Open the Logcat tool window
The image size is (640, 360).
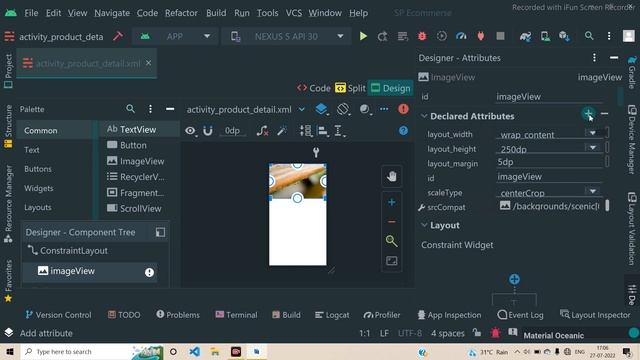coord(332,315)
